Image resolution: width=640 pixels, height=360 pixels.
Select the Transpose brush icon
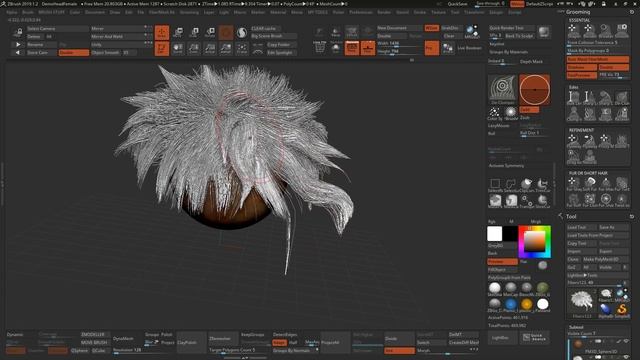tap(527, 201)
